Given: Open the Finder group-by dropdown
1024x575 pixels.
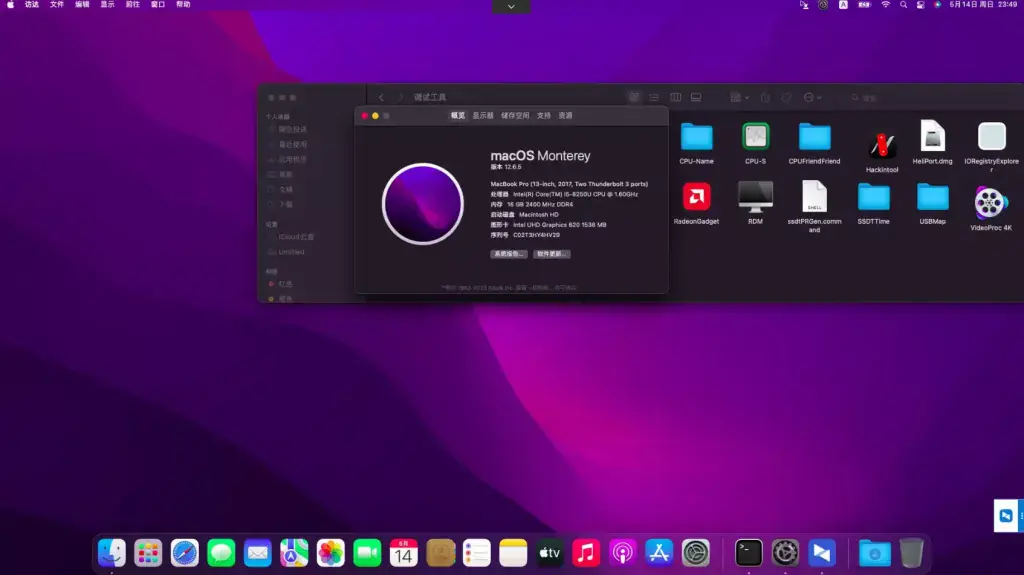Looking at the screenshot, I should tap(739, 97).
